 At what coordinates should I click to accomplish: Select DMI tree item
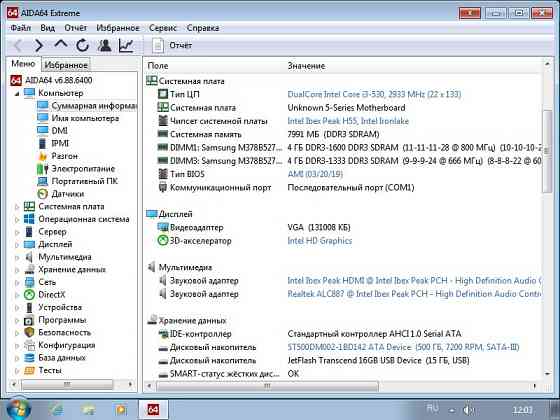(59, 131)
